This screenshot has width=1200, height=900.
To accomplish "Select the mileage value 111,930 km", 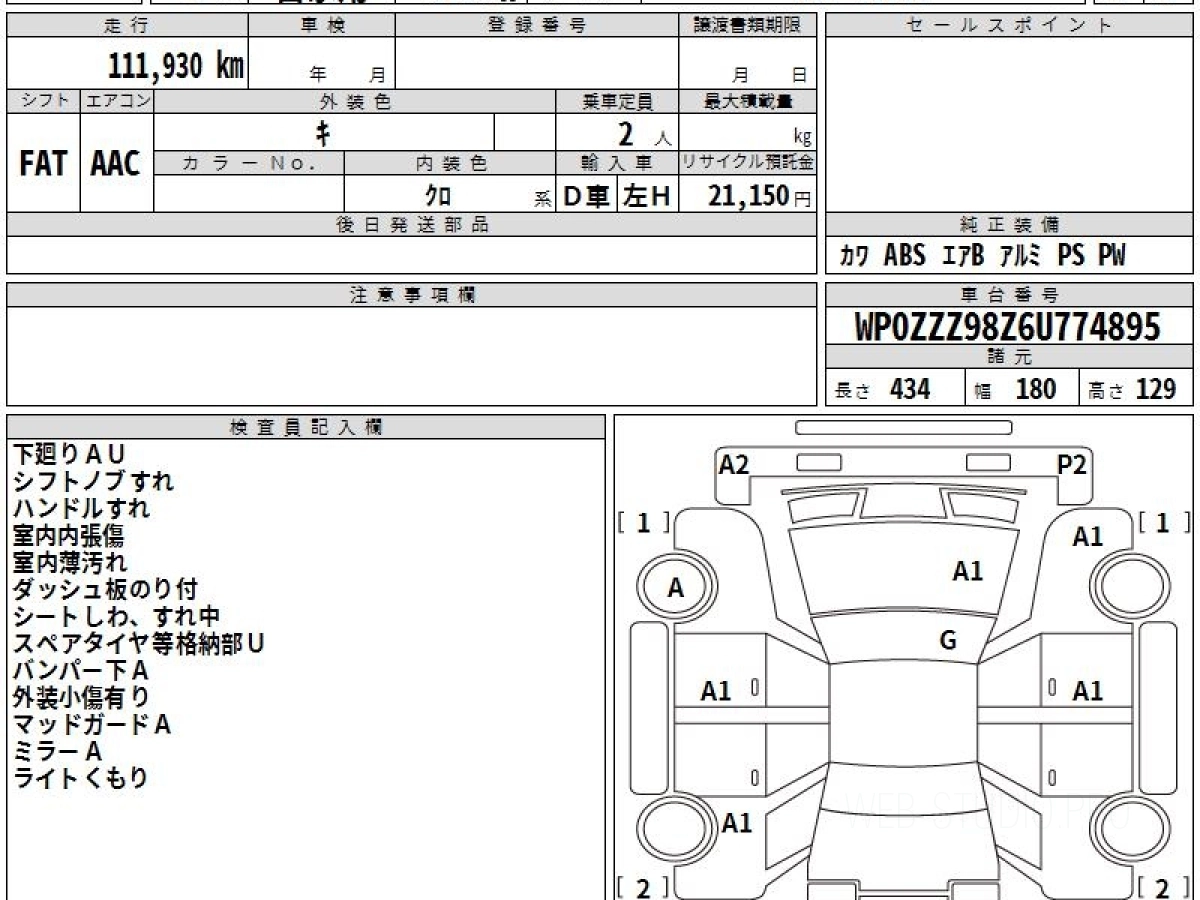I will [176, 66].
